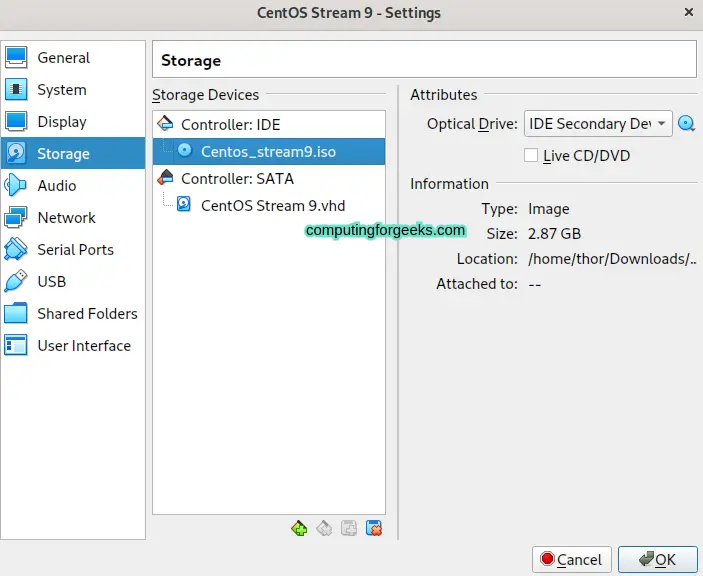Confirm settings with OK button
703x576 pixels.
tap(657, 559)
